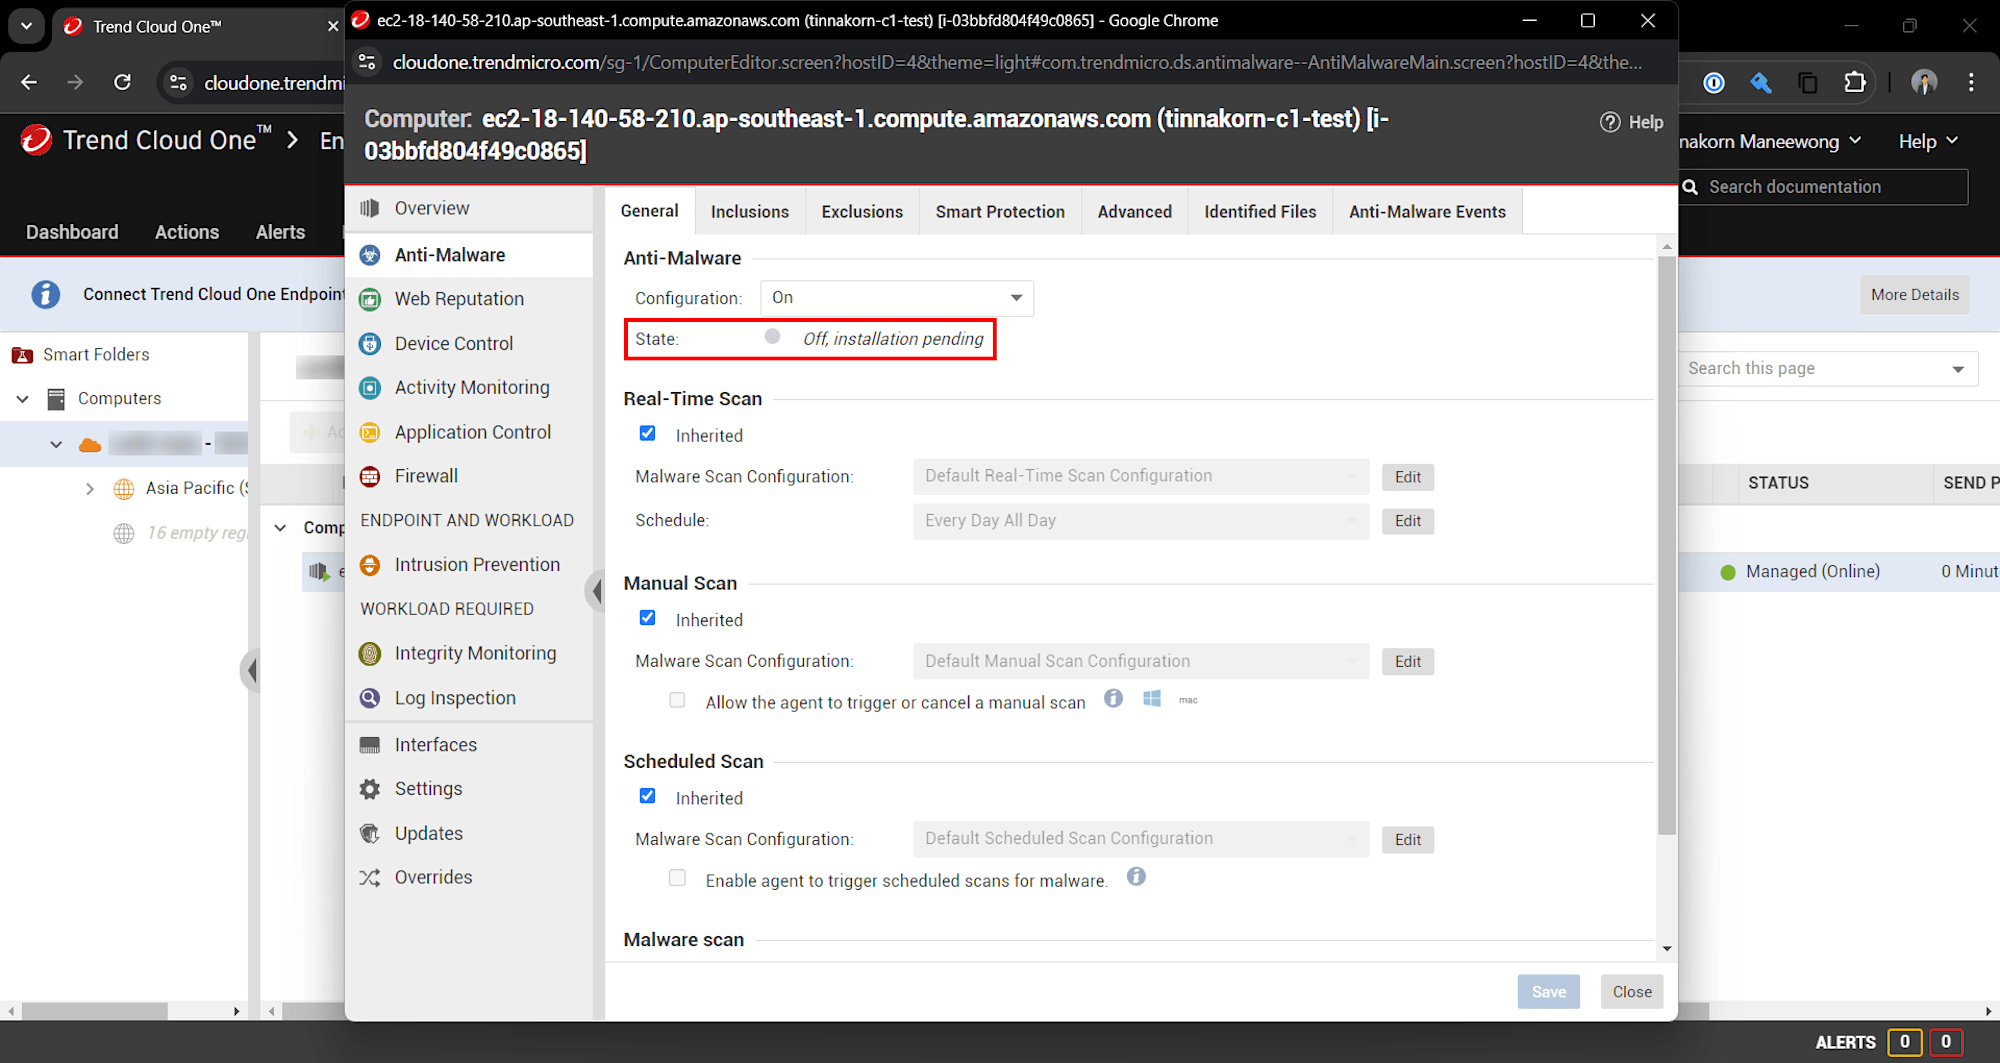Switch to the Inclusions tab

coord(750,212)
